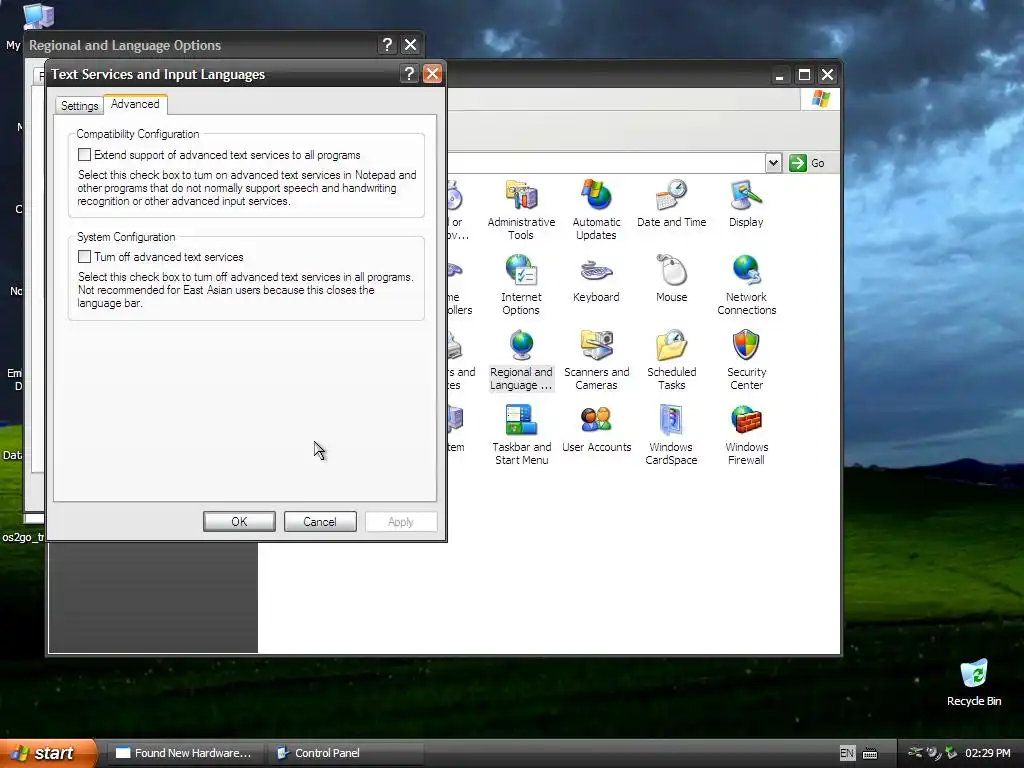Close the Text Services and Input Languages dialog

tap(432, 74)
